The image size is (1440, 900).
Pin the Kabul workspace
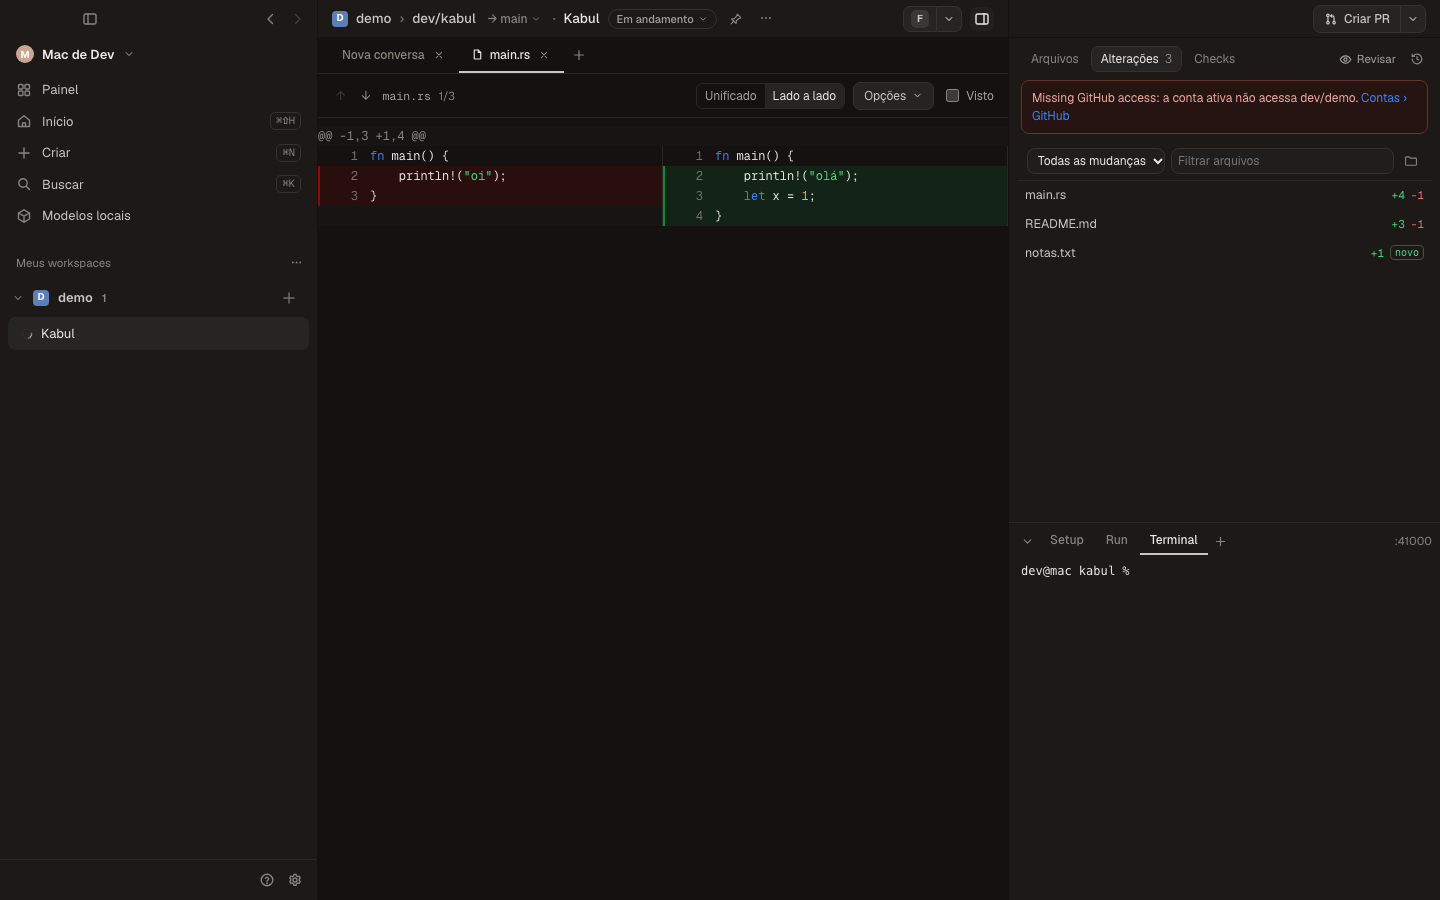[736, 19]
